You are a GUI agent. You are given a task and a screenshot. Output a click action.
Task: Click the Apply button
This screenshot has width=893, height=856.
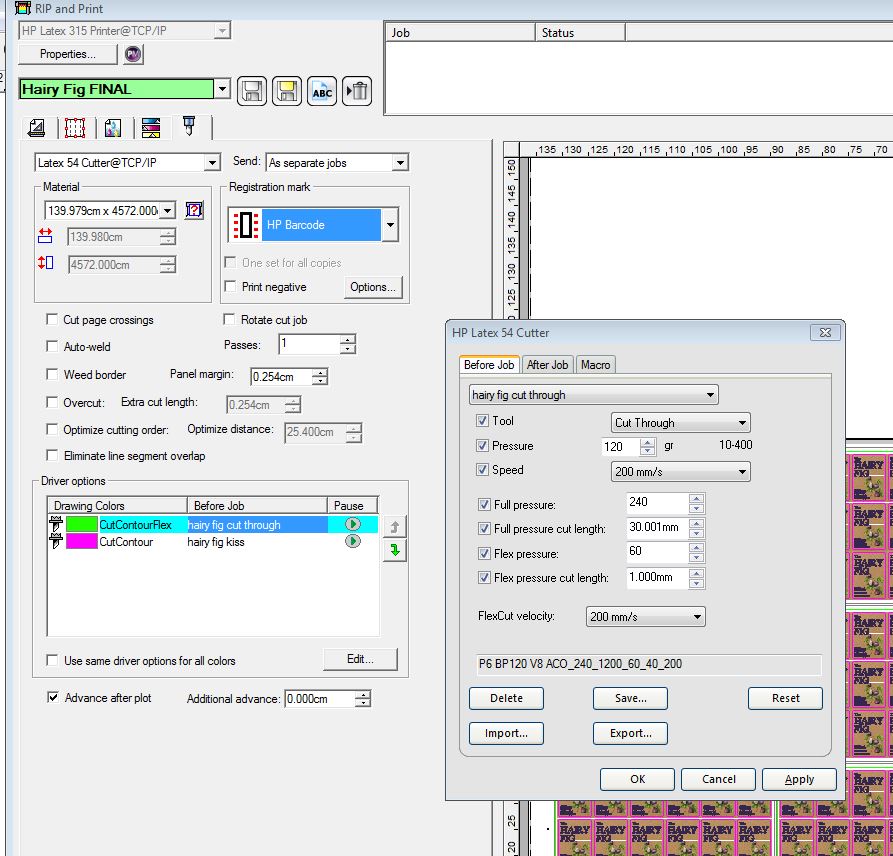pyautogui.click(x=800, y=779)
